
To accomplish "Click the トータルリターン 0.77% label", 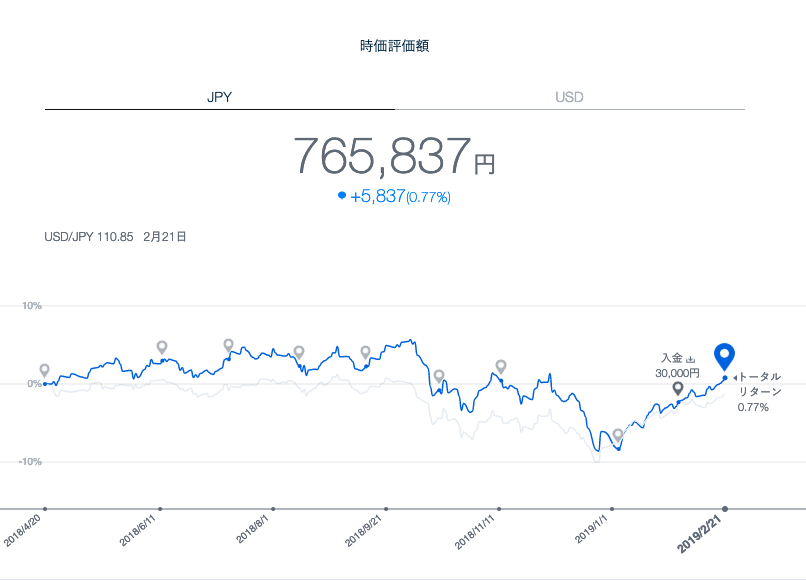I will 757,392.
